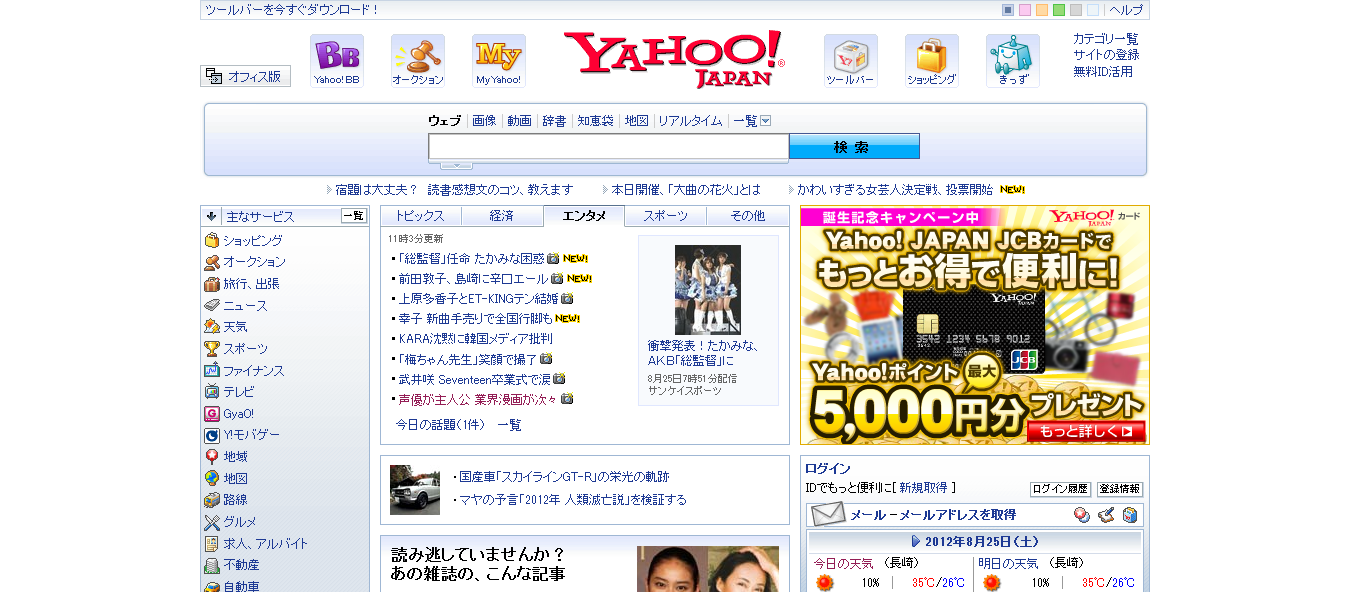The image size is (1349, 592).
Task: Click the スポーツ trophy sidebar icon
Action: tap(212, 349)
